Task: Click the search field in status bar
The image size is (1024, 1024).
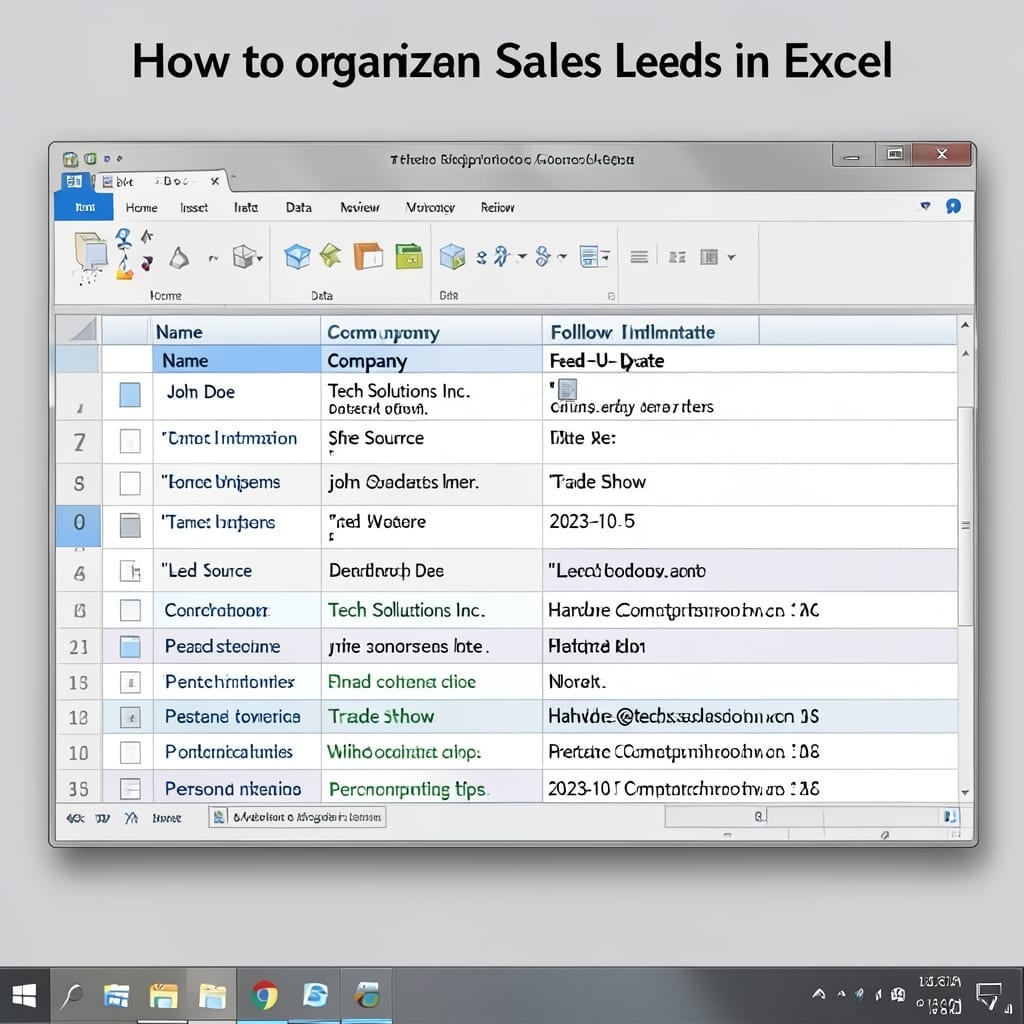Action: pos(715,816)
